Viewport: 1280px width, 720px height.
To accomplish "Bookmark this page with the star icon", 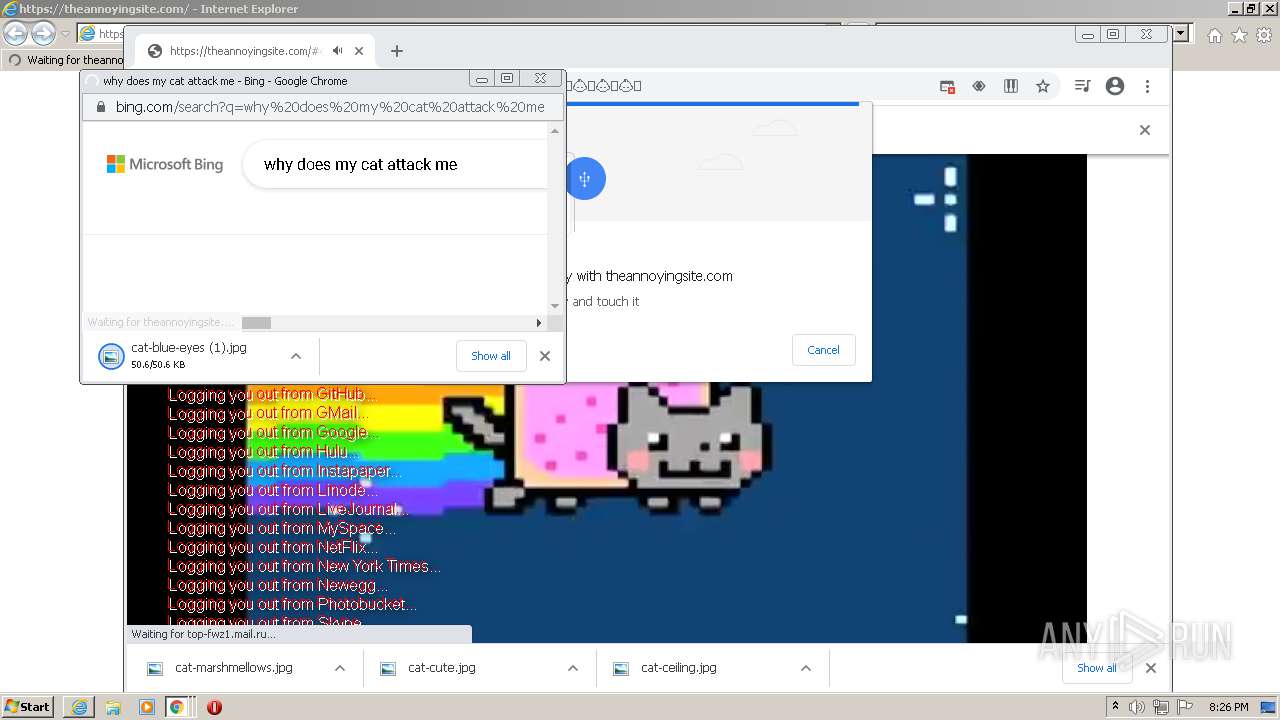I will (1043, 87).
